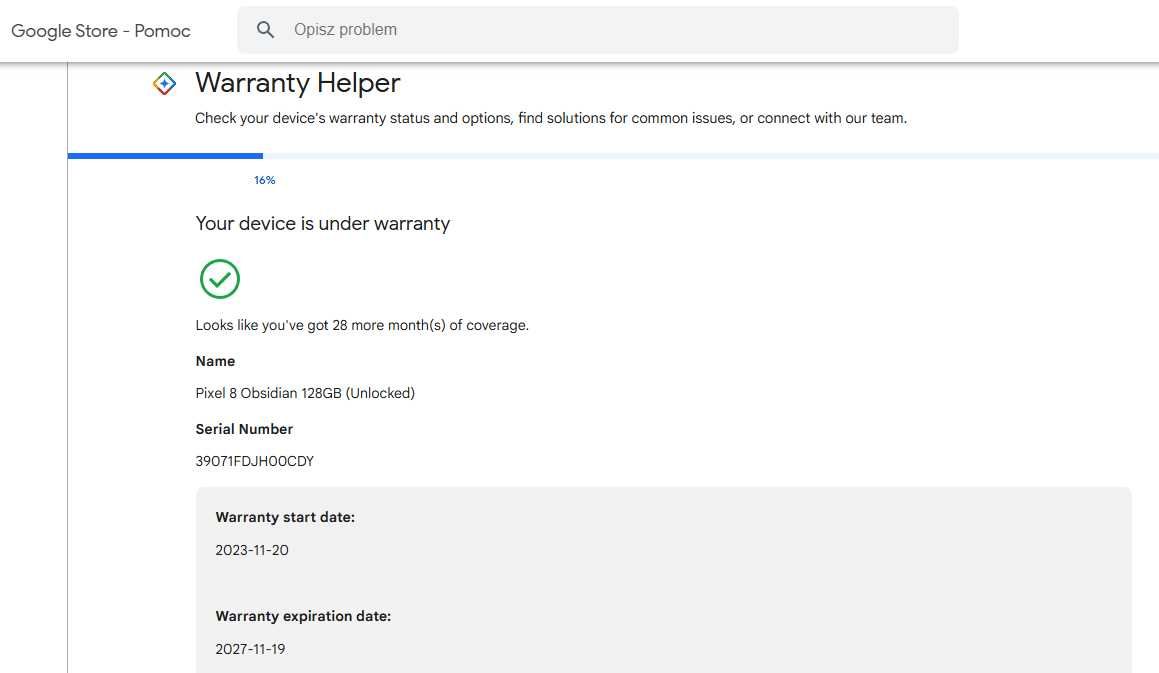
Task: Select serial number 39071FDJH00CDY
Action: click(254, 461)
